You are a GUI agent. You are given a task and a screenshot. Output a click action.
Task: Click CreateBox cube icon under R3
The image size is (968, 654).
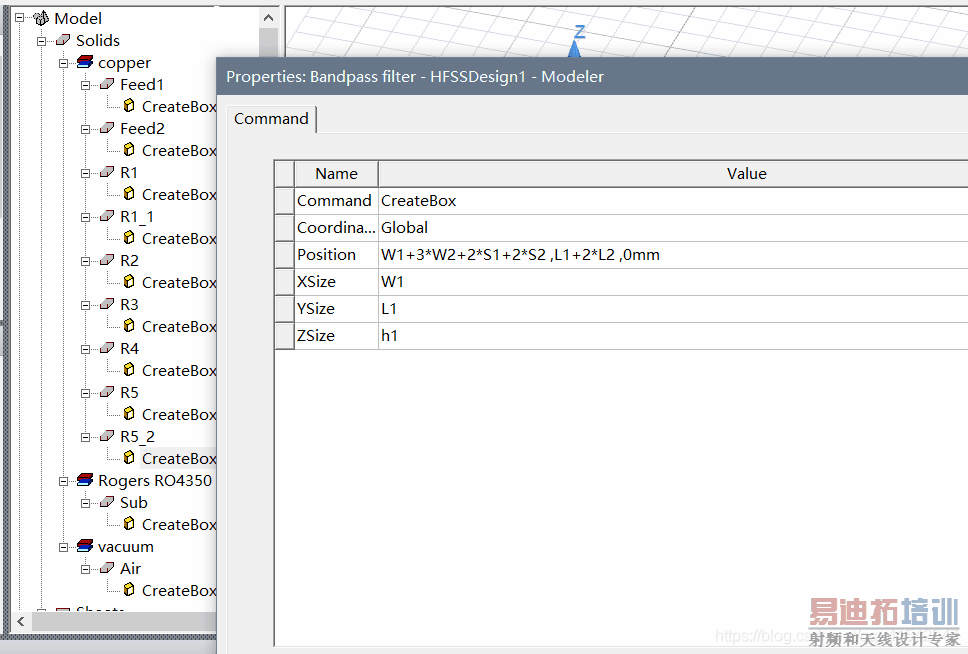tap(129, 325)
